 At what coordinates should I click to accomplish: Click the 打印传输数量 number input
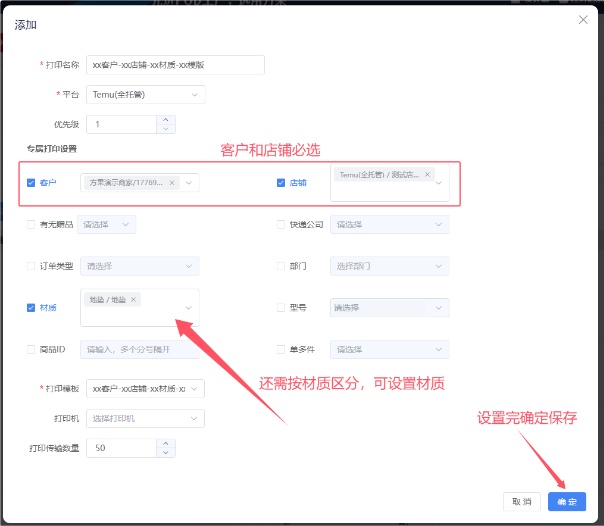pyautogui.click(x=121, y=448)
